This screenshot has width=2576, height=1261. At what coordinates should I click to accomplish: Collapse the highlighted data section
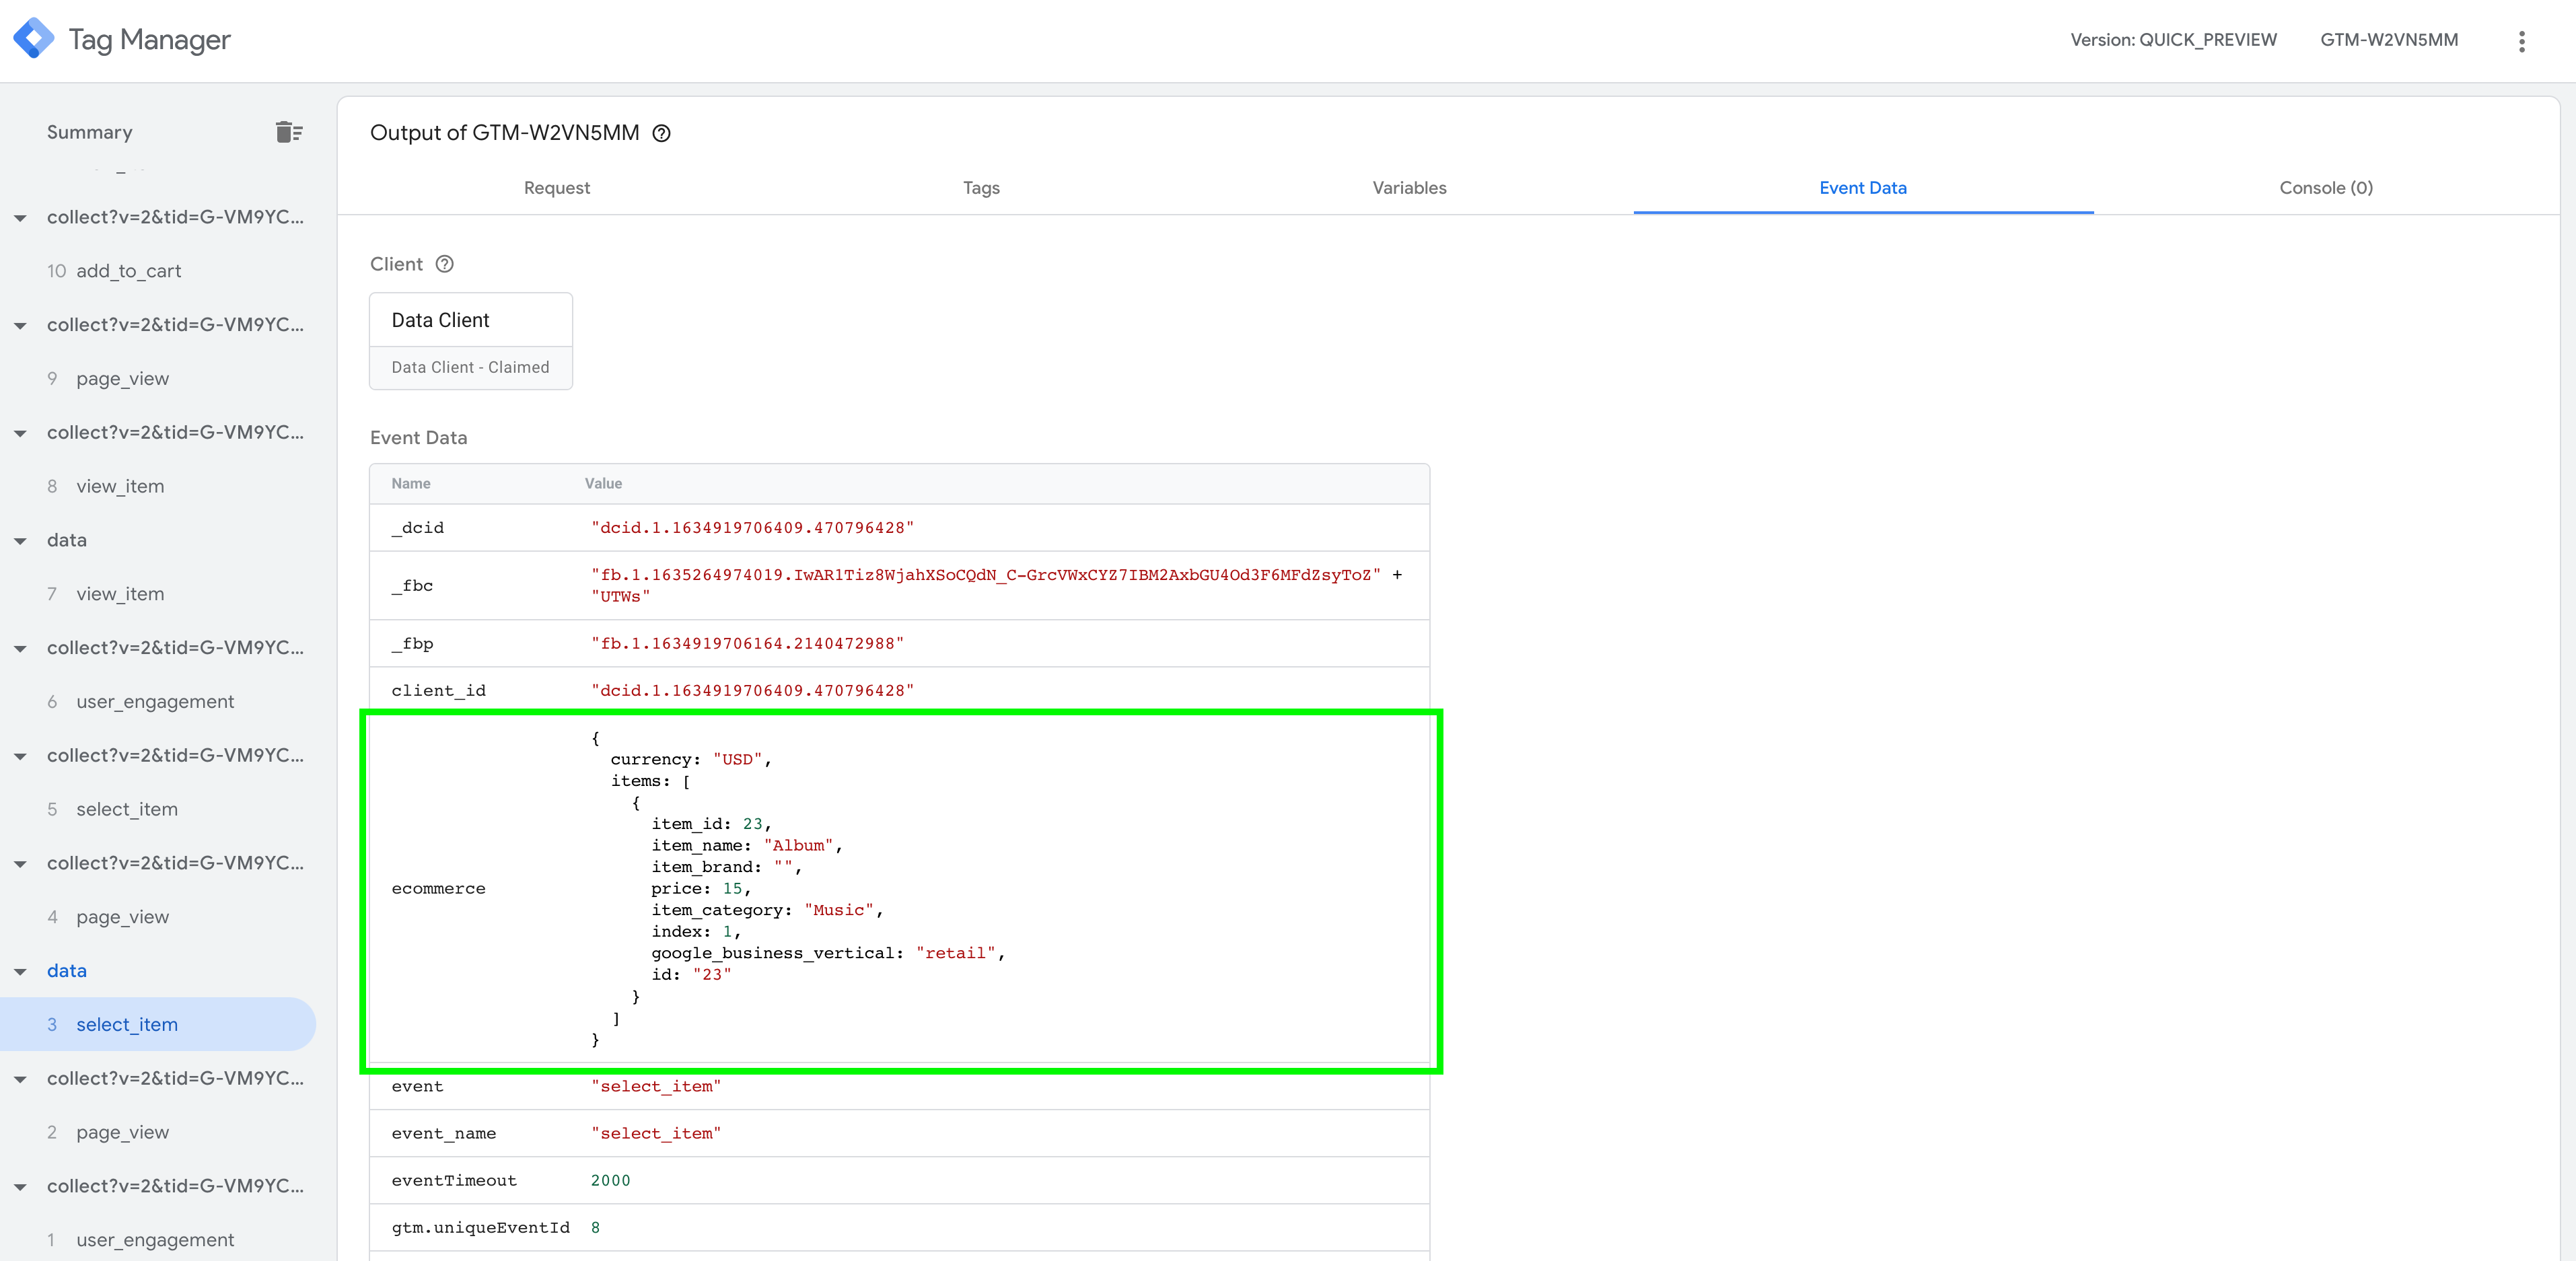20,970
